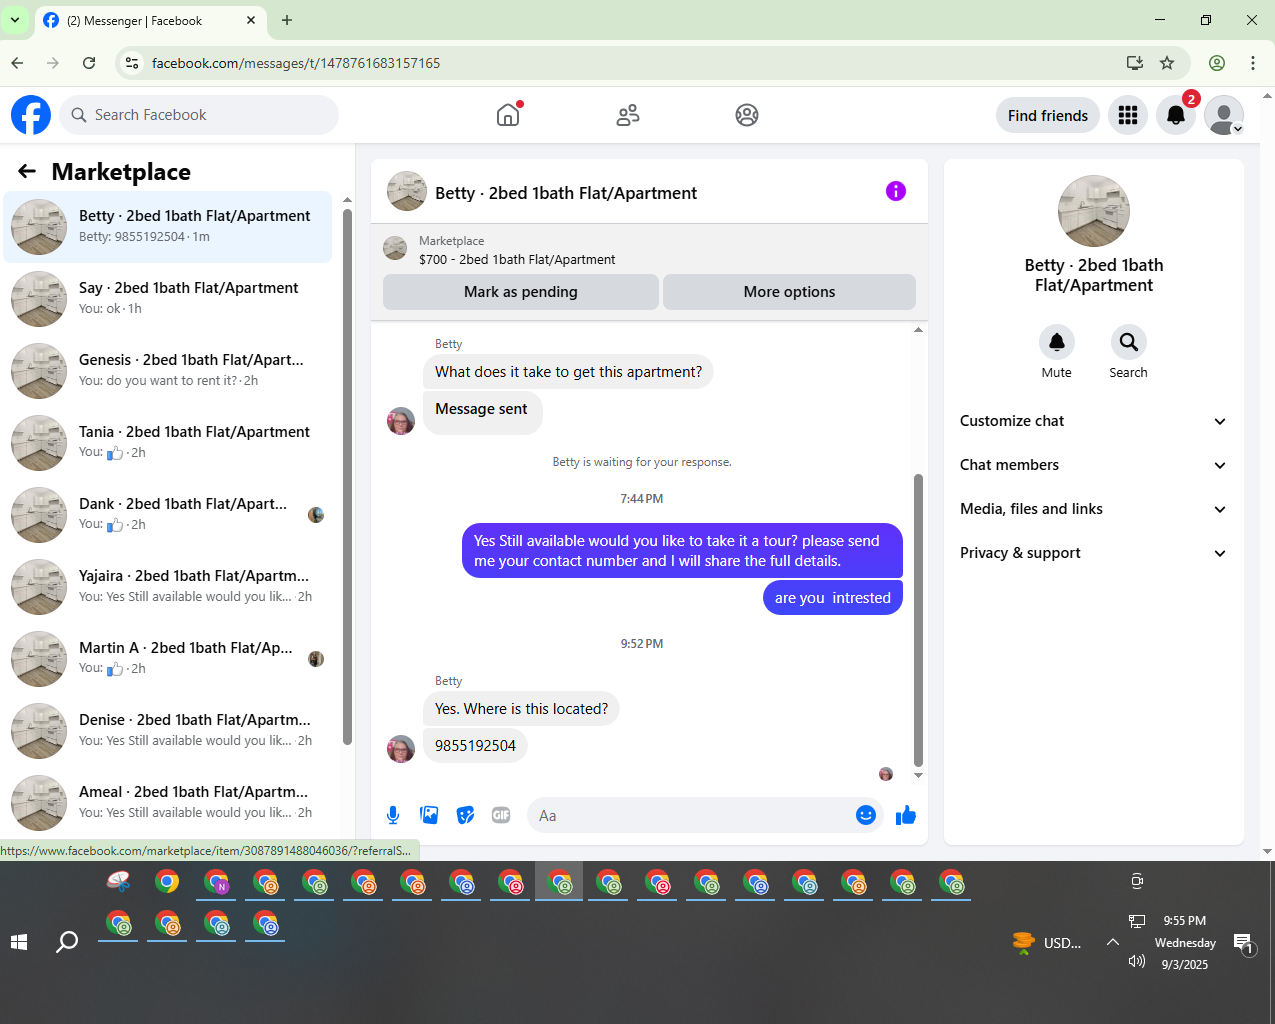Open site information icon in address bar
The image size is (1275, 1024).
pos(130,63)
